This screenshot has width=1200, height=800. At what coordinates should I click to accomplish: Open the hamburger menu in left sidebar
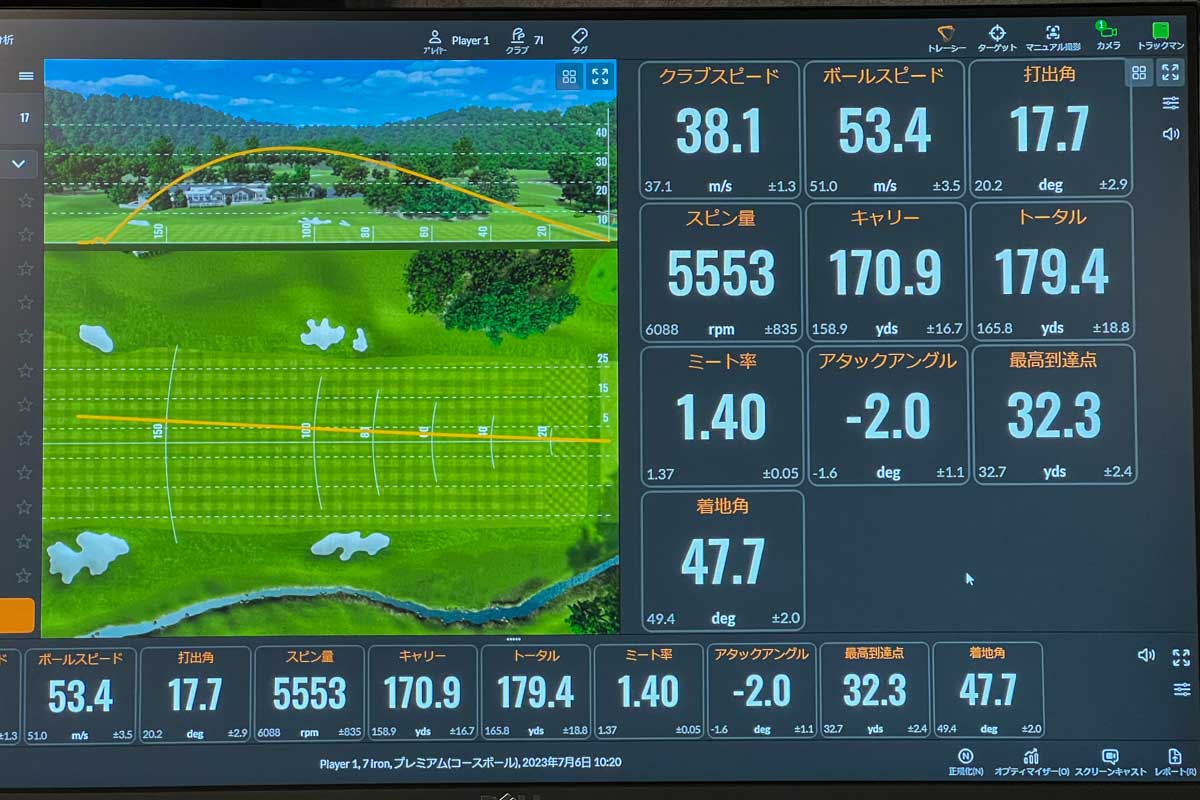click(26, 75)
